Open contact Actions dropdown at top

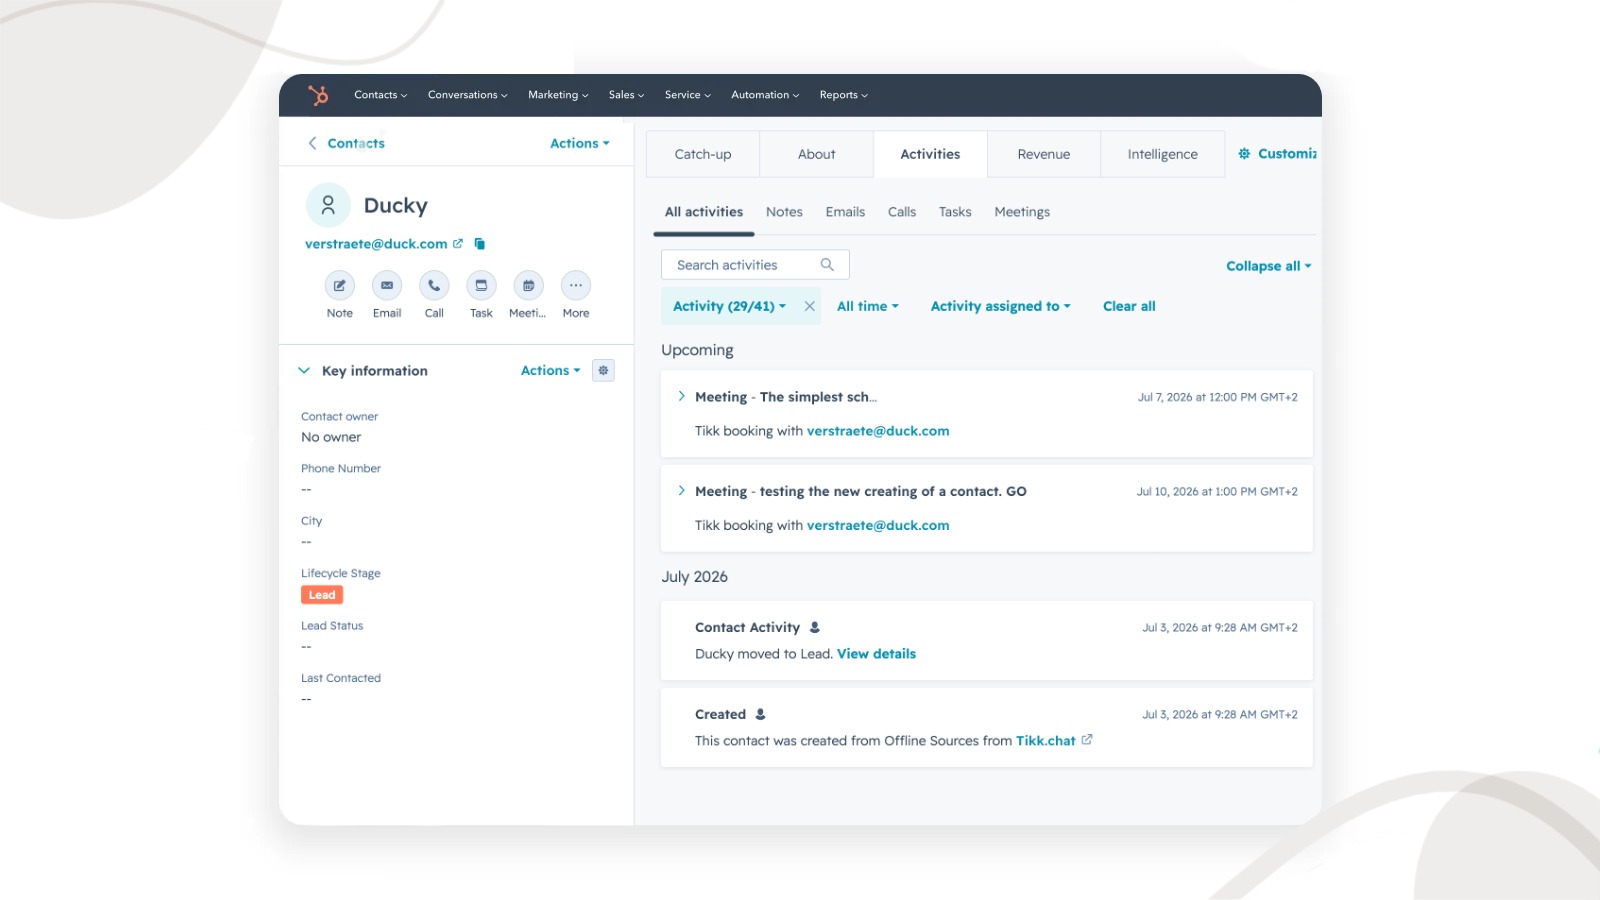(x=580, y=143)
